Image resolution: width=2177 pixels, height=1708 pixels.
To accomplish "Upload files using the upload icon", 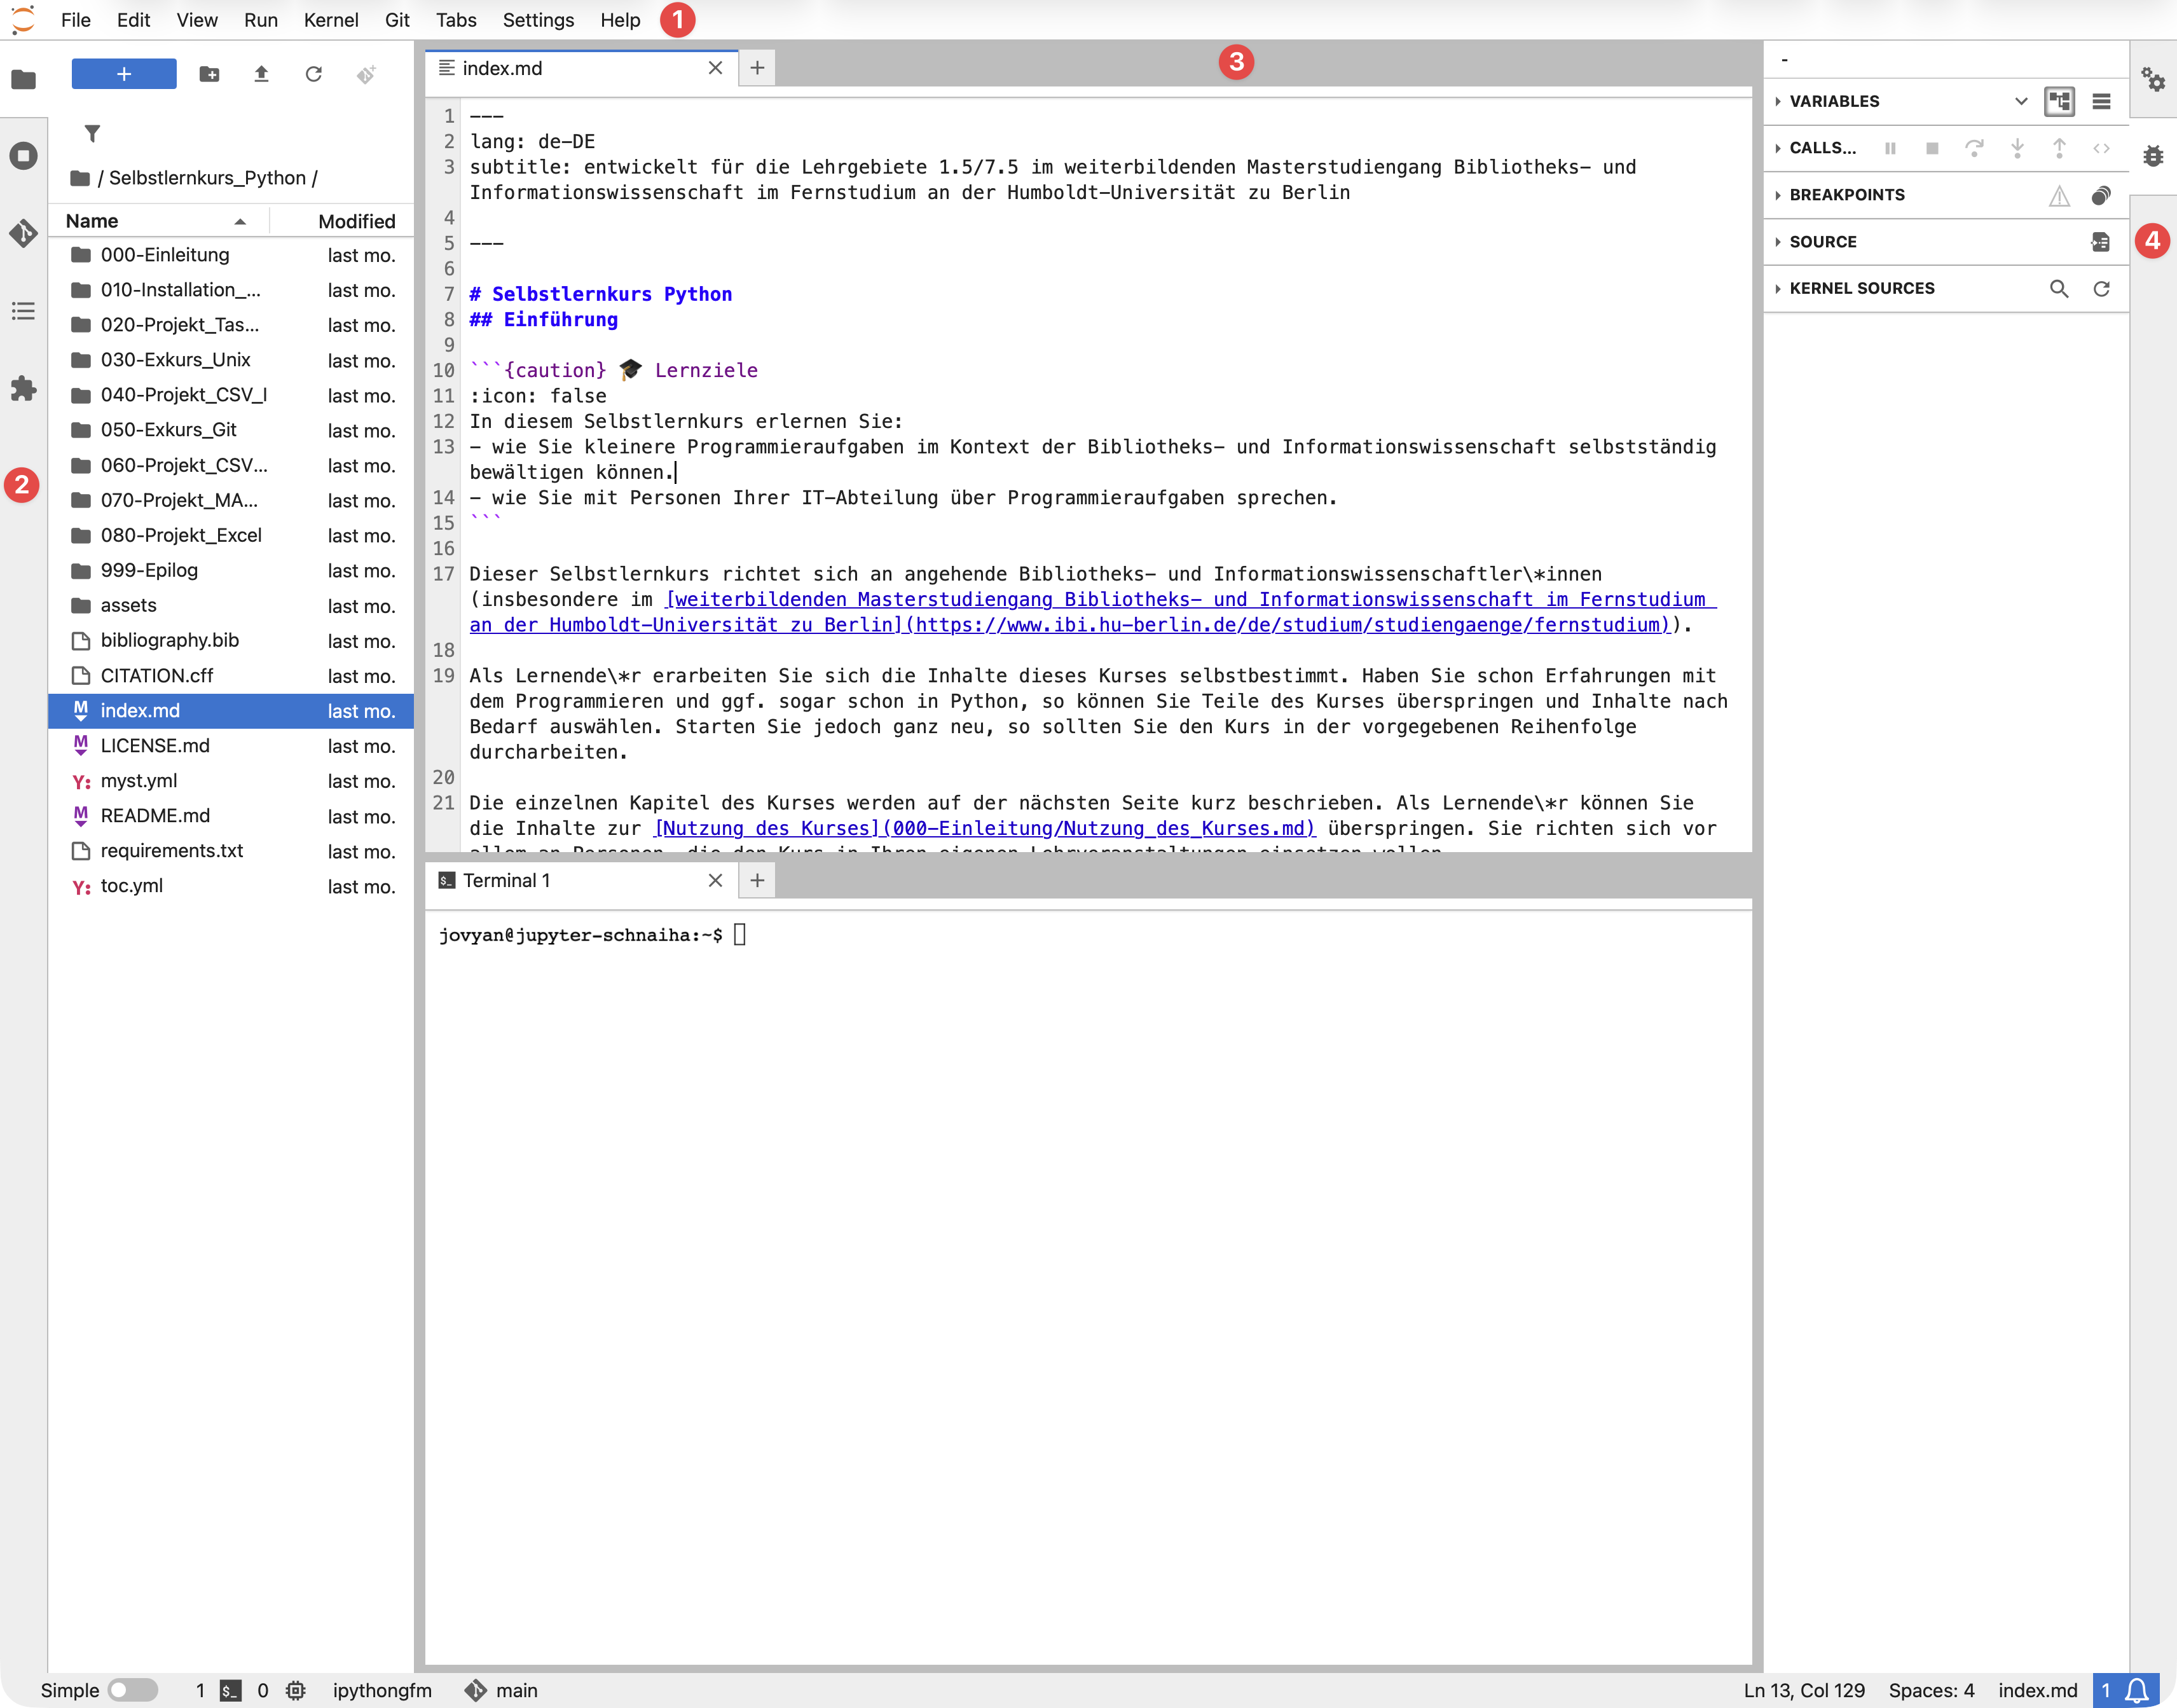I will [261, 74].
